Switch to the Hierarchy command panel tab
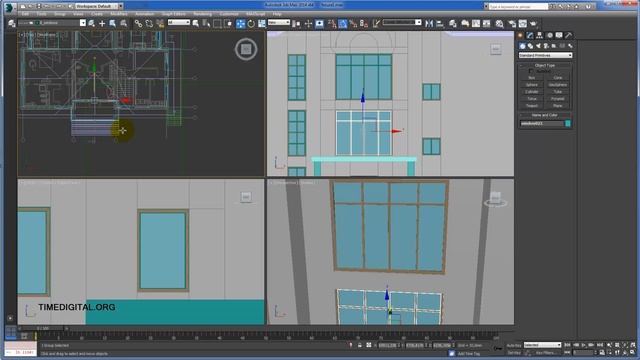The height and width of the screenshot is (360, 640). 539,35
